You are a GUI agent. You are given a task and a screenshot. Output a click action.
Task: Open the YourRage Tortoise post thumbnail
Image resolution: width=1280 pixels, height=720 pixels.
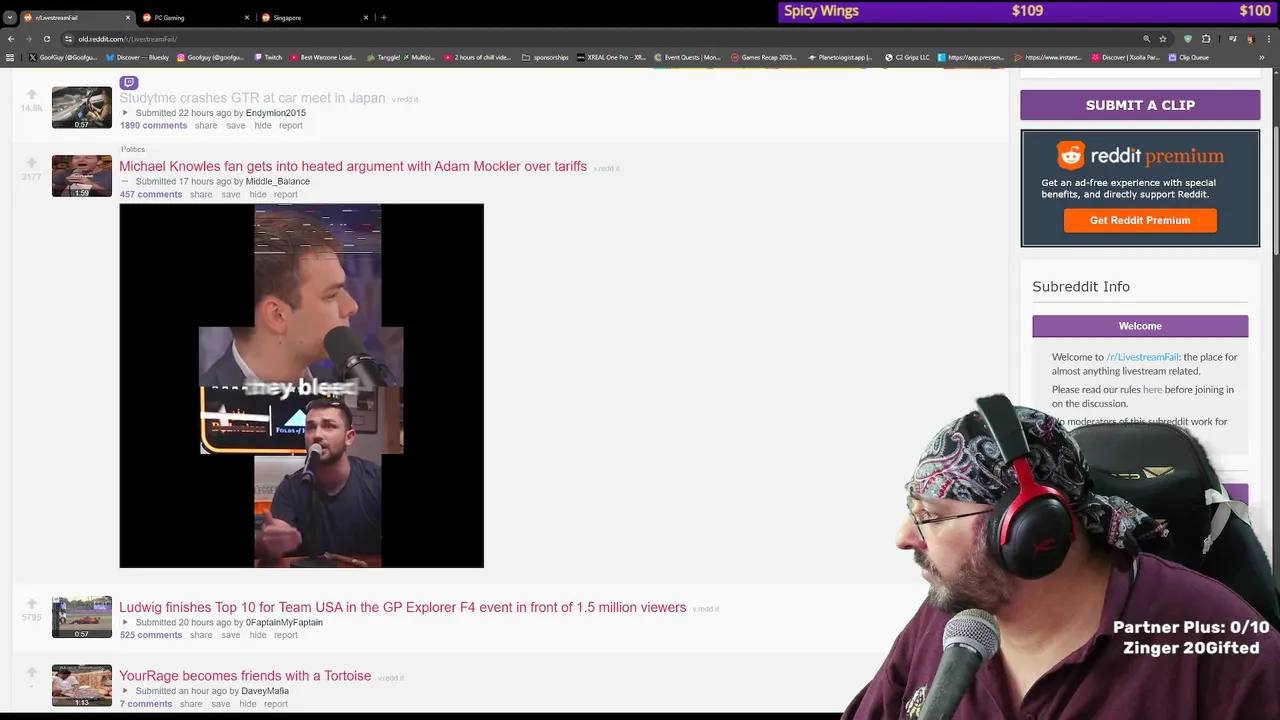click(x=82, y=685)
